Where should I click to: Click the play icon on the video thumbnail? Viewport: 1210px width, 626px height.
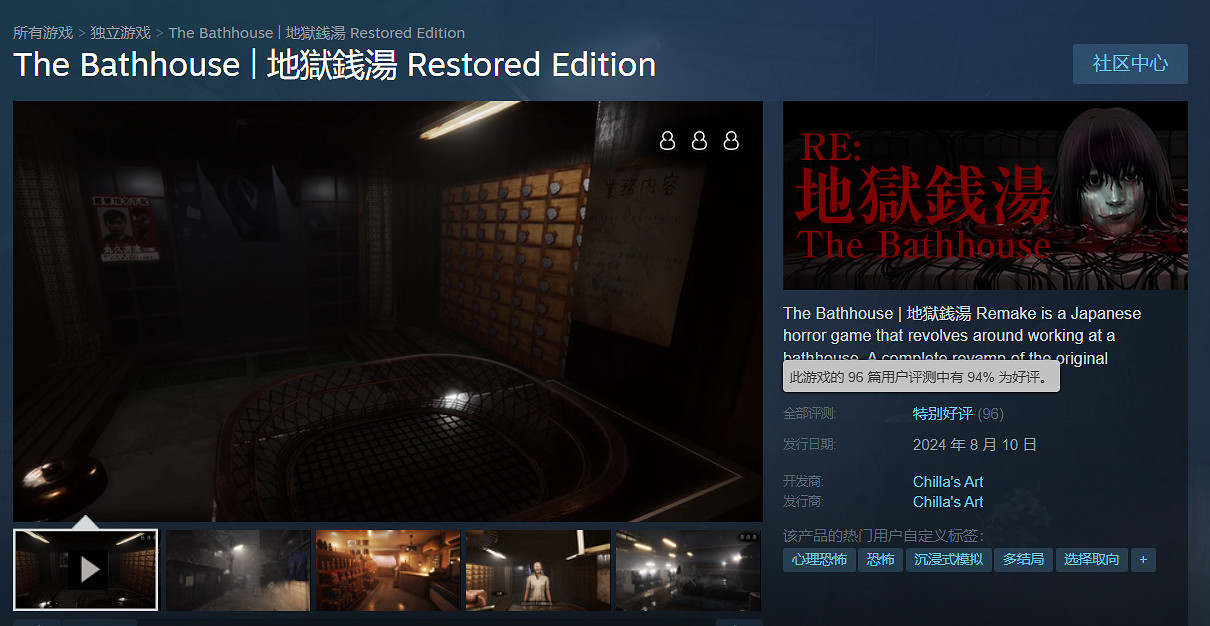click(x=86, y=570)
